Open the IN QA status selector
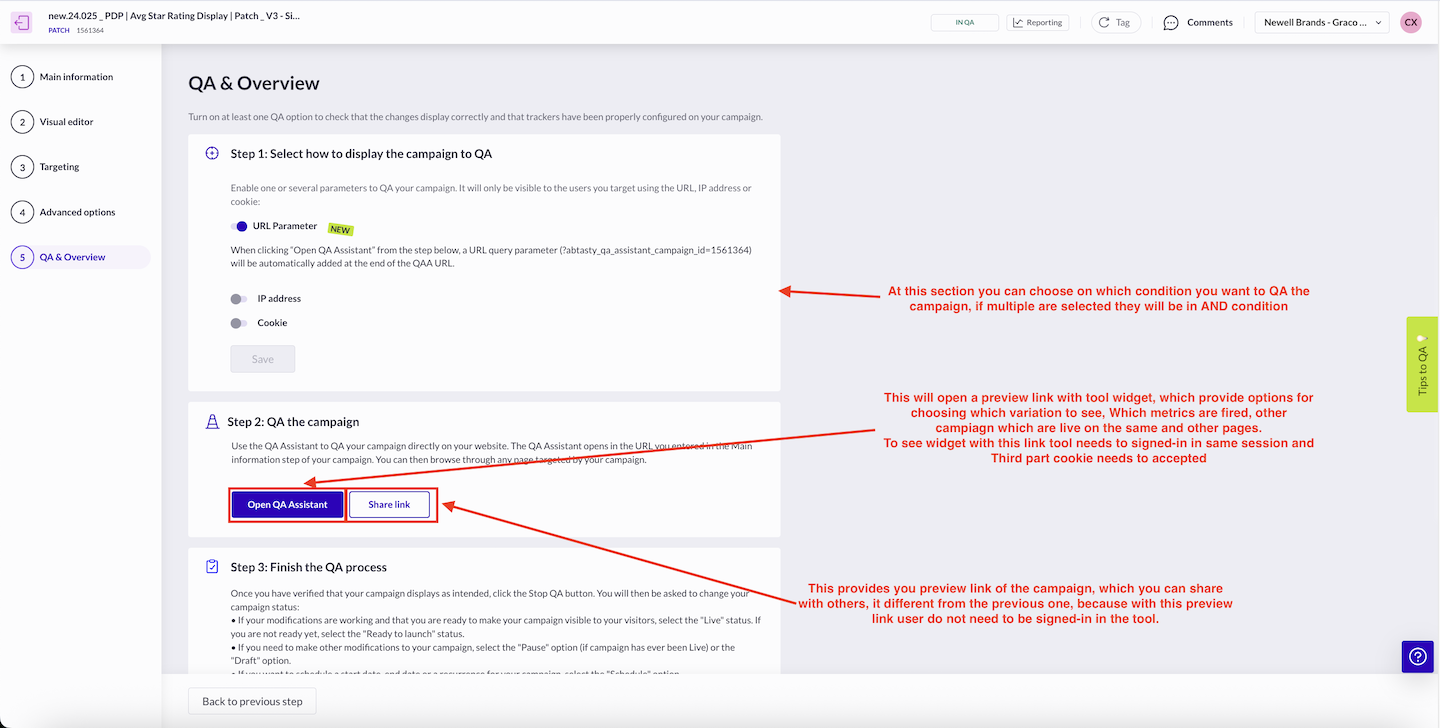 click(964, 22)
